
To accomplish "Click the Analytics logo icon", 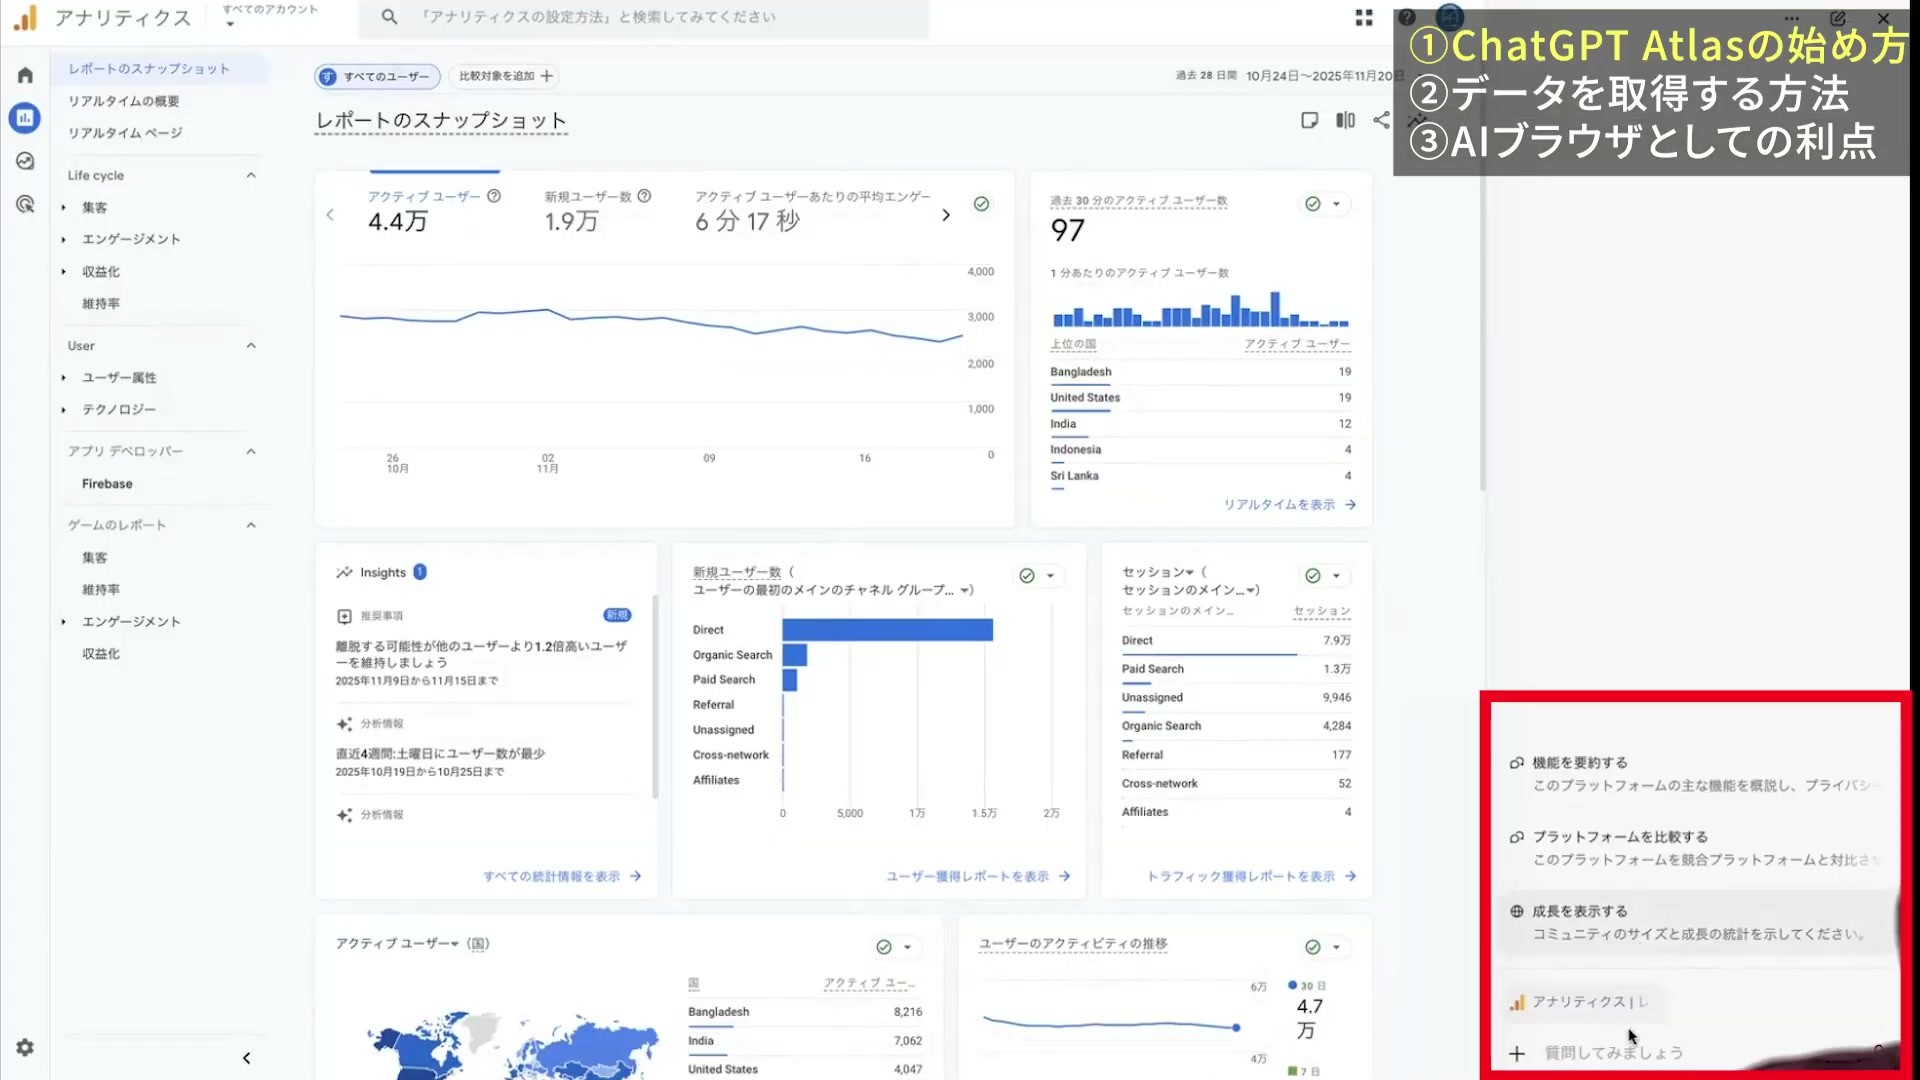I will (25, 17).
